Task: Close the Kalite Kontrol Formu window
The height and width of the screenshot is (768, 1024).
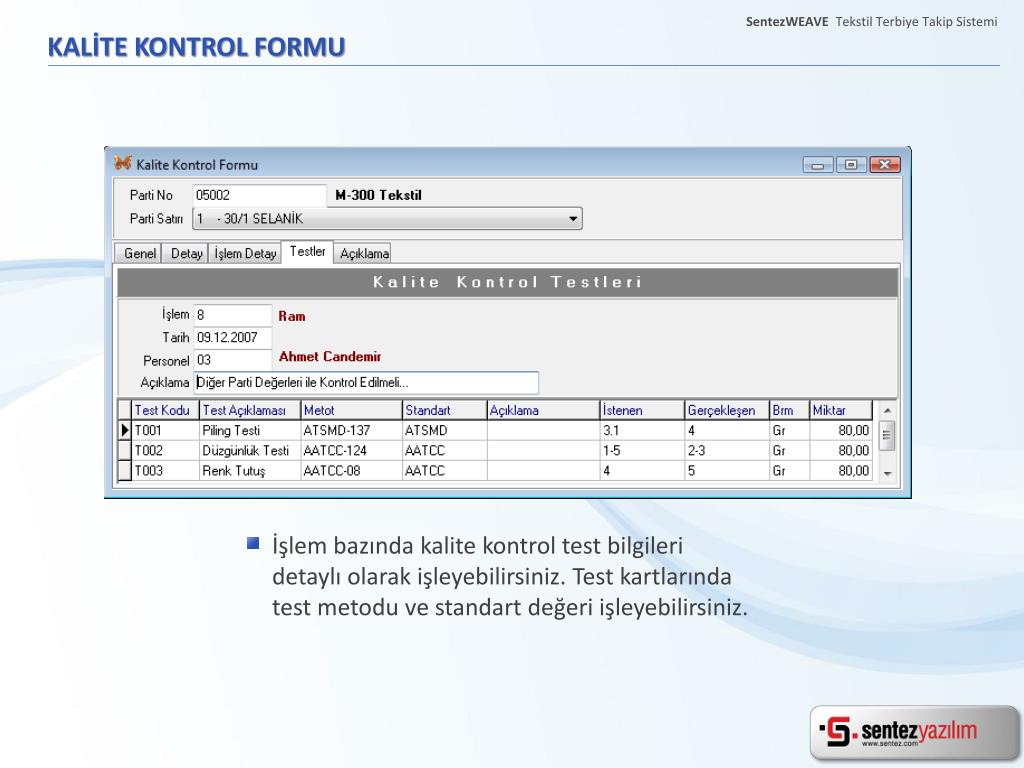Action: coord(885,165)
